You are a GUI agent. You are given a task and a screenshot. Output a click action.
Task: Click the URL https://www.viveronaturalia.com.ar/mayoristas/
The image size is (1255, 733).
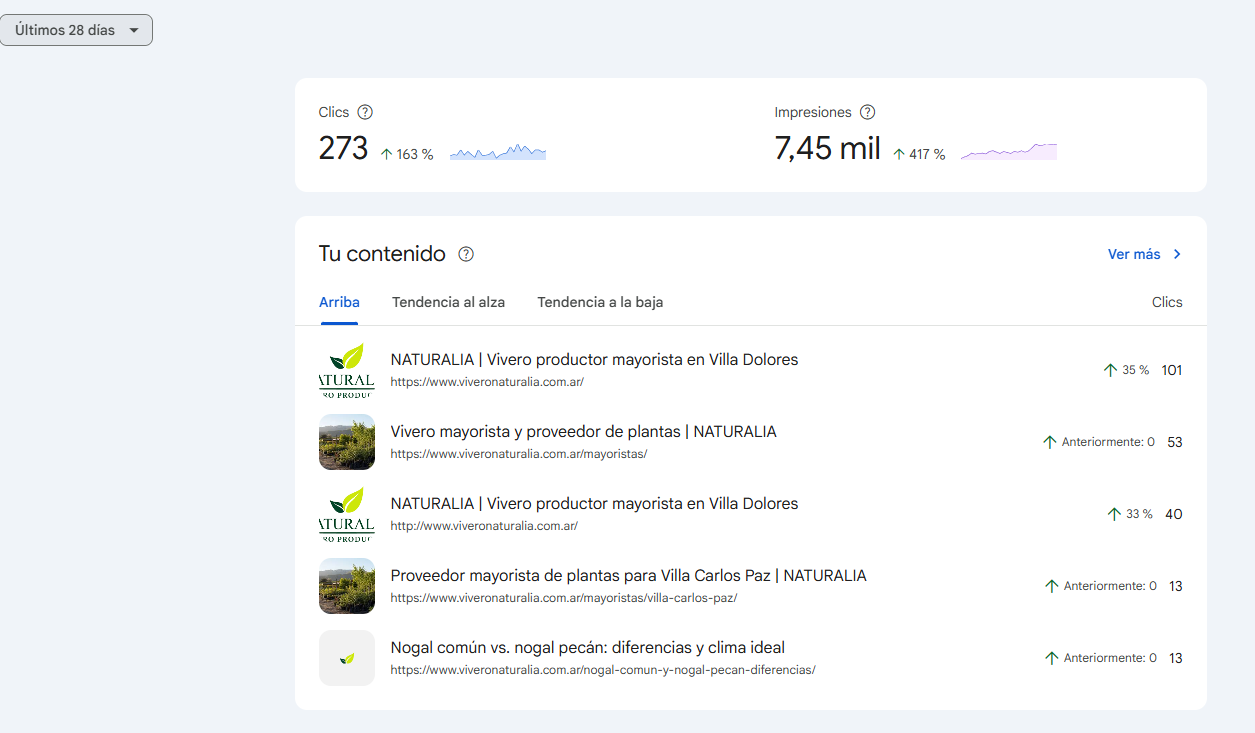[519, 454]
